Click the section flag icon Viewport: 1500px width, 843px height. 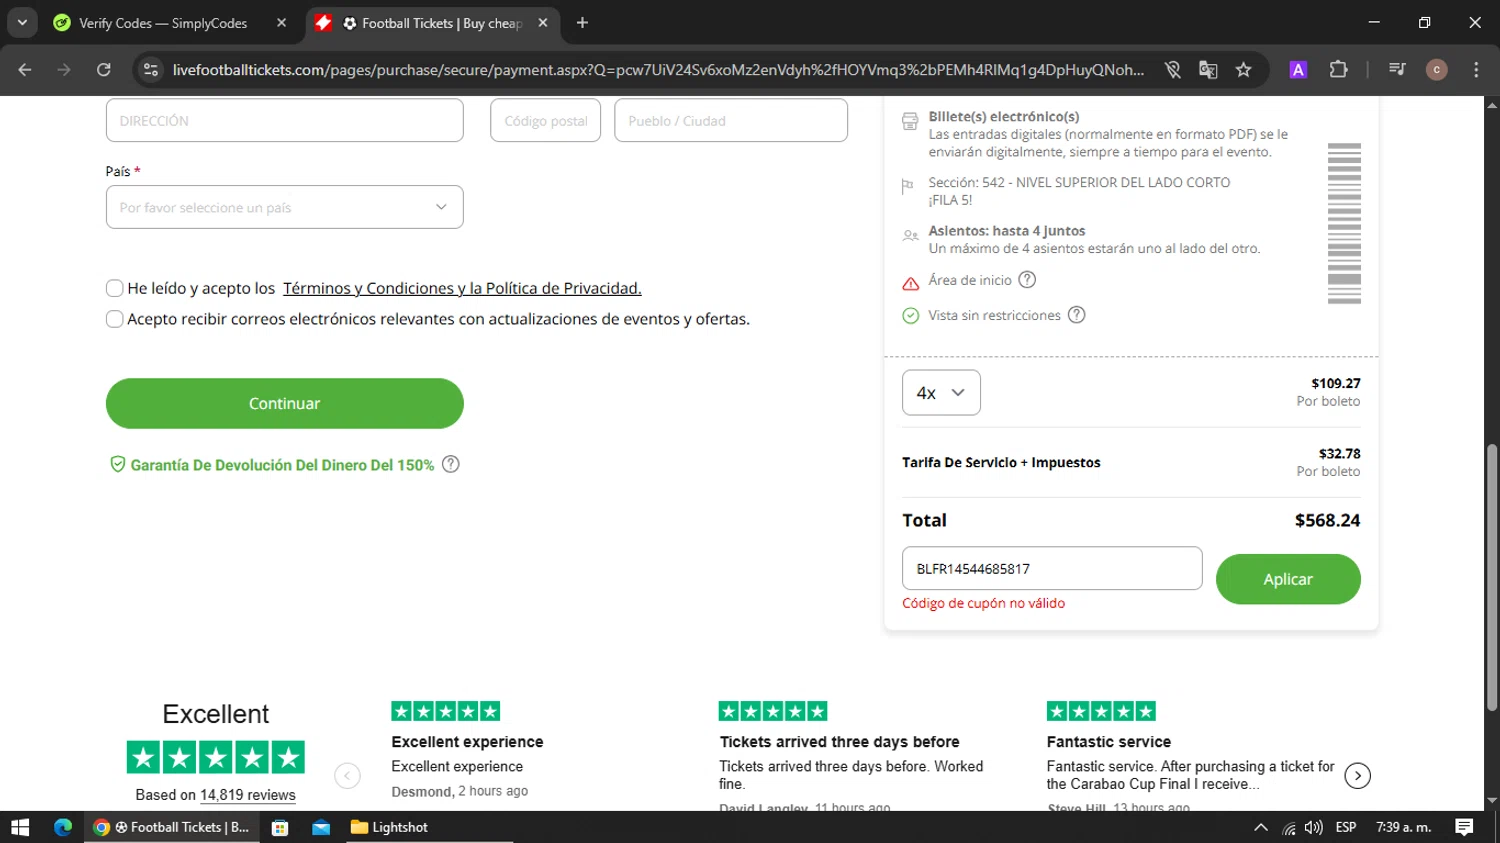[x=908, y=186]
